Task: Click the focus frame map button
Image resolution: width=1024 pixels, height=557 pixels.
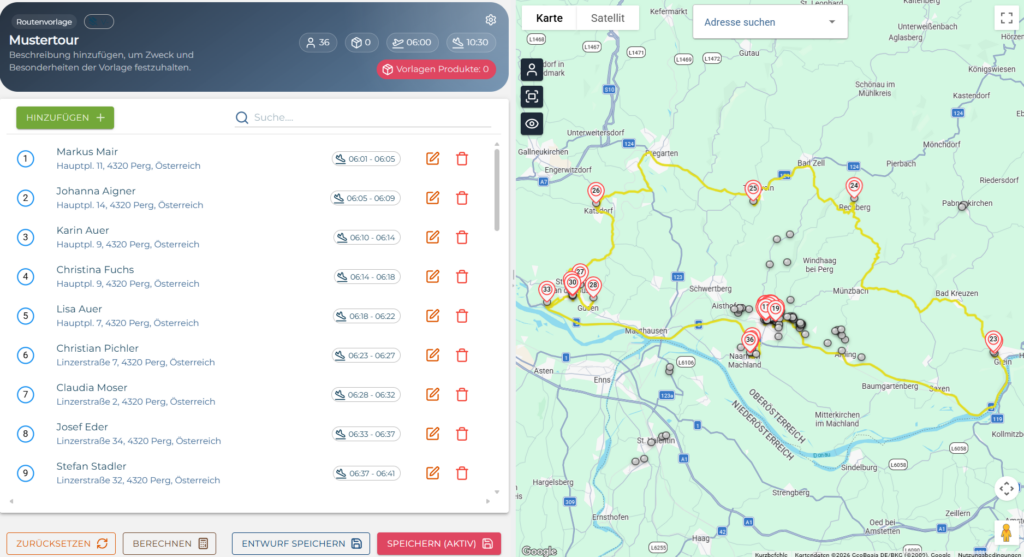Action: point(532,97)
